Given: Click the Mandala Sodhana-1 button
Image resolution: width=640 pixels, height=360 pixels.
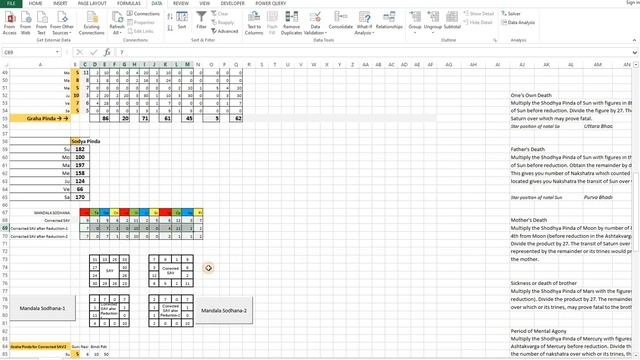Looking at the screenshot, I should pos(42,308).
